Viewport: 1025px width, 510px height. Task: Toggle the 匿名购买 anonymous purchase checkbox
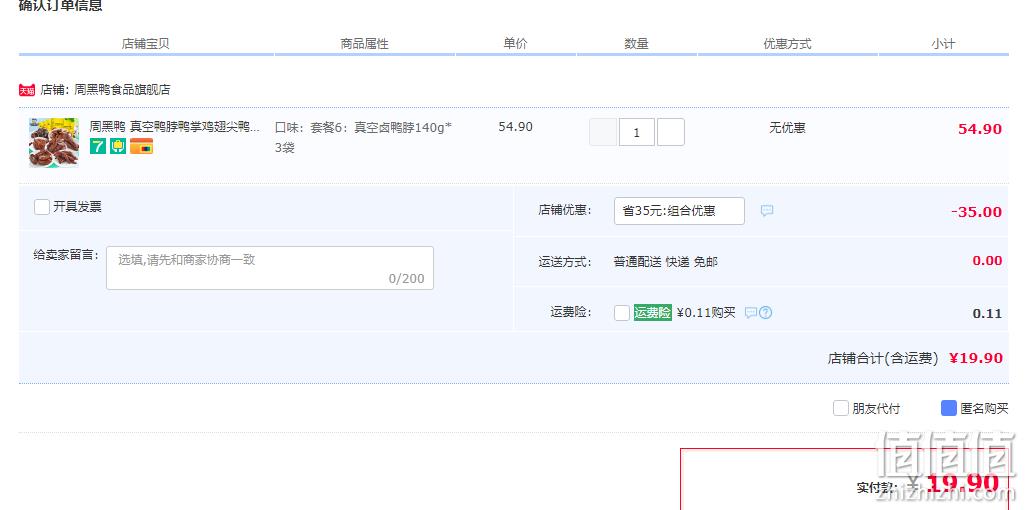pyautogui.click(x=949, y=409)
